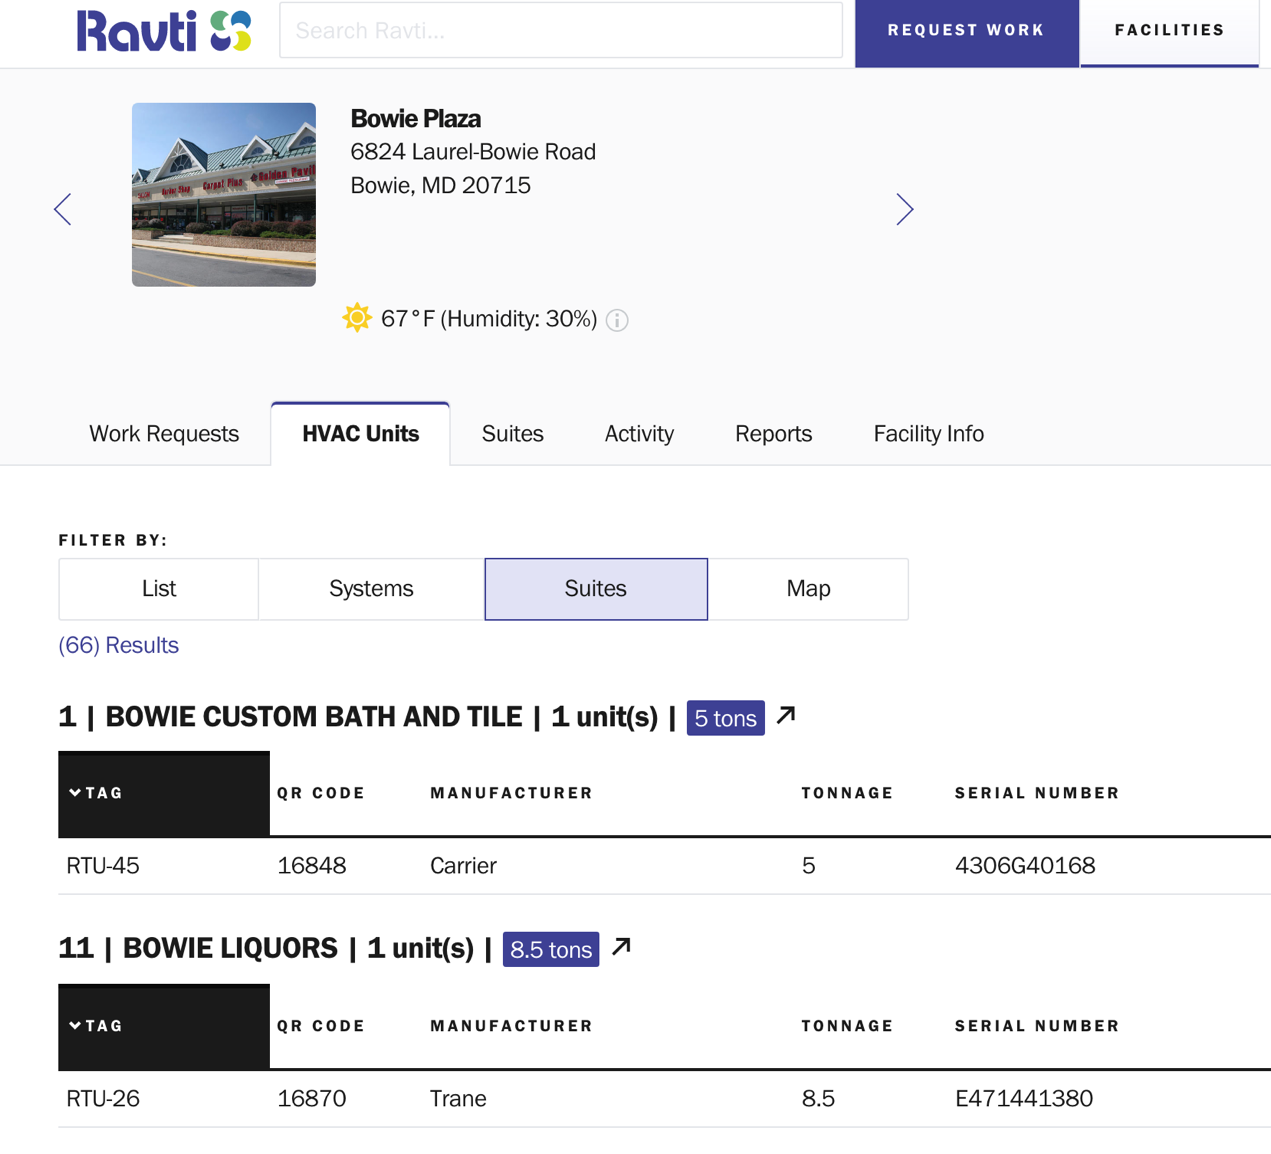Click QR code 16848

coord(312,866)
